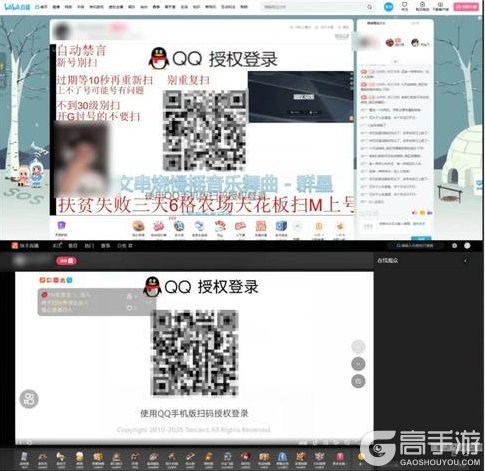This screenshot has width=485, height=471.
Task: Click the QR code in the bilibili stream
Action: click(x=205, y=130)
